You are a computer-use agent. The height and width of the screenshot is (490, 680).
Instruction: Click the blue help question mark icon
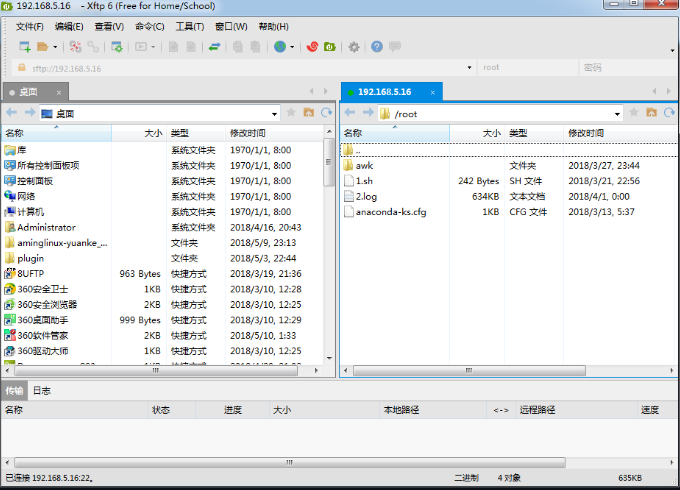(377, 46)
